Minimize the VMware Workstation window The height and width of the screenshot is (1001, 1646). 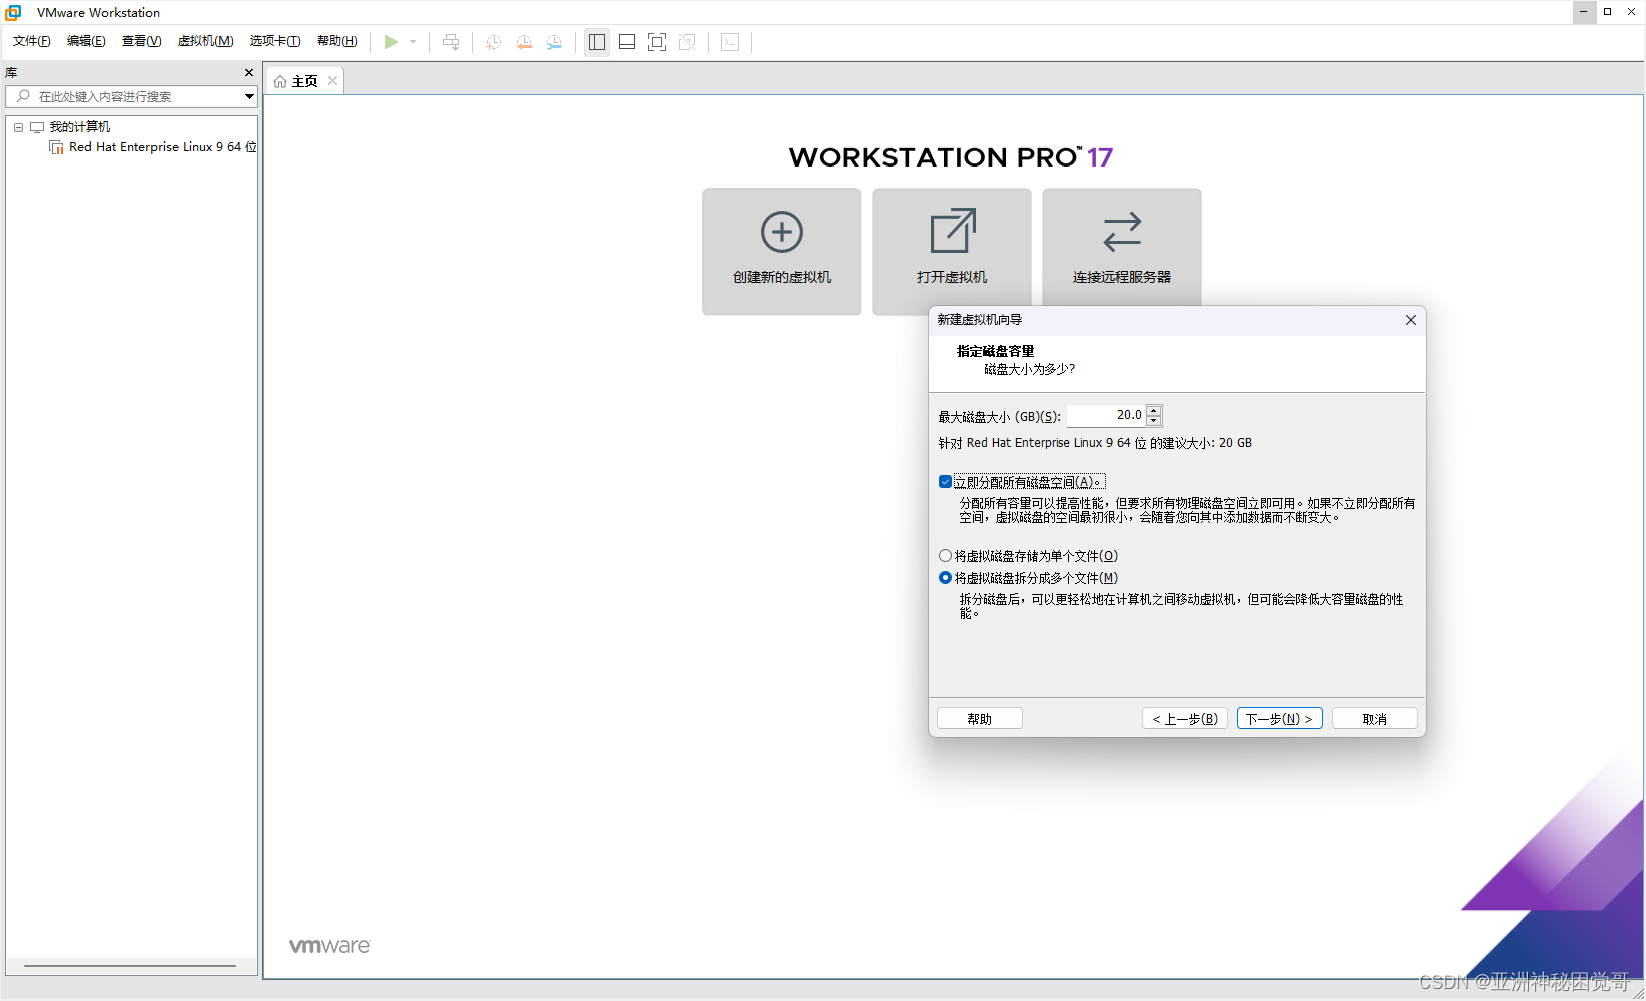click(1583, 12)
